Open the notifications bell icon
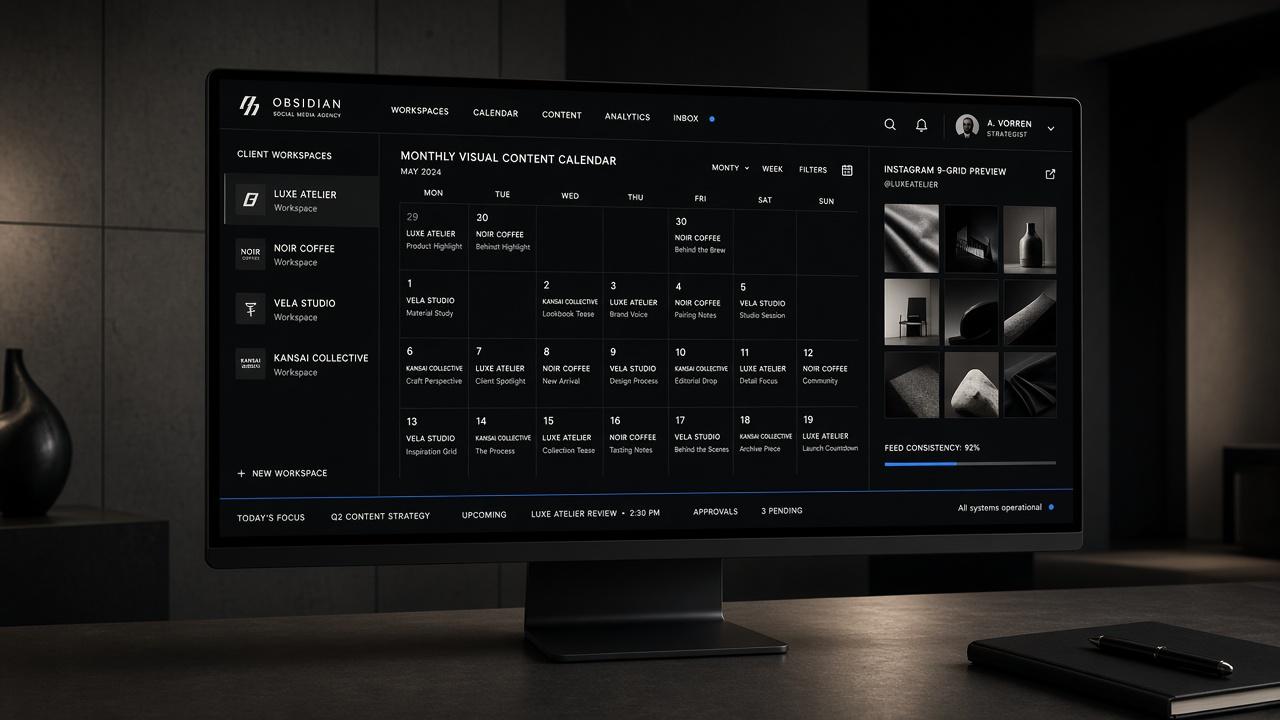The height and width of the screenshot is (720, 1280). pyautogui.click(x=921, y=125)
